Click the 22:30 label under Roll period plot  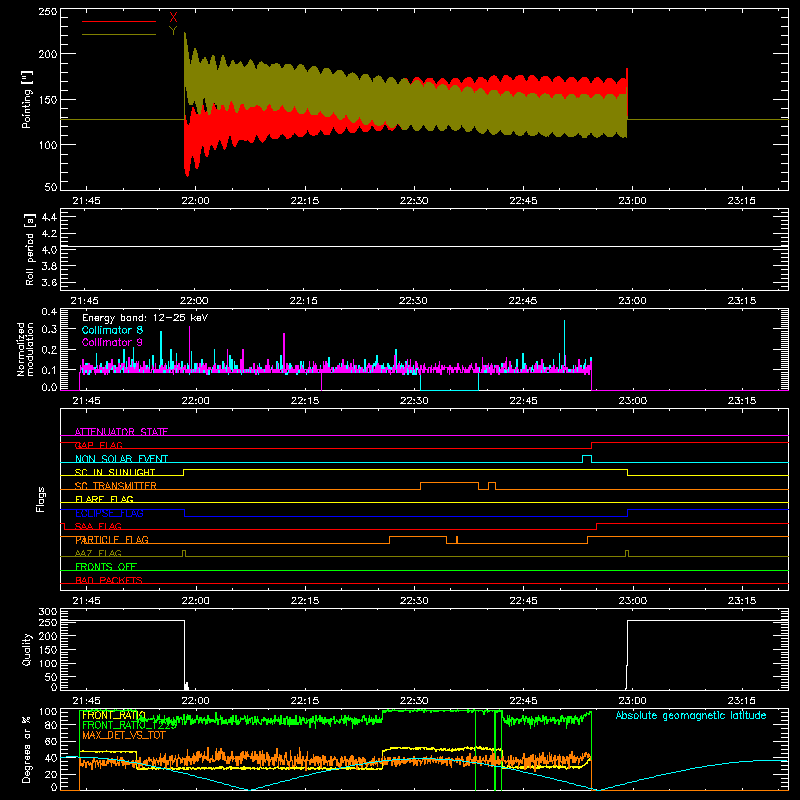pyautogui.click(x=413, y=301)
